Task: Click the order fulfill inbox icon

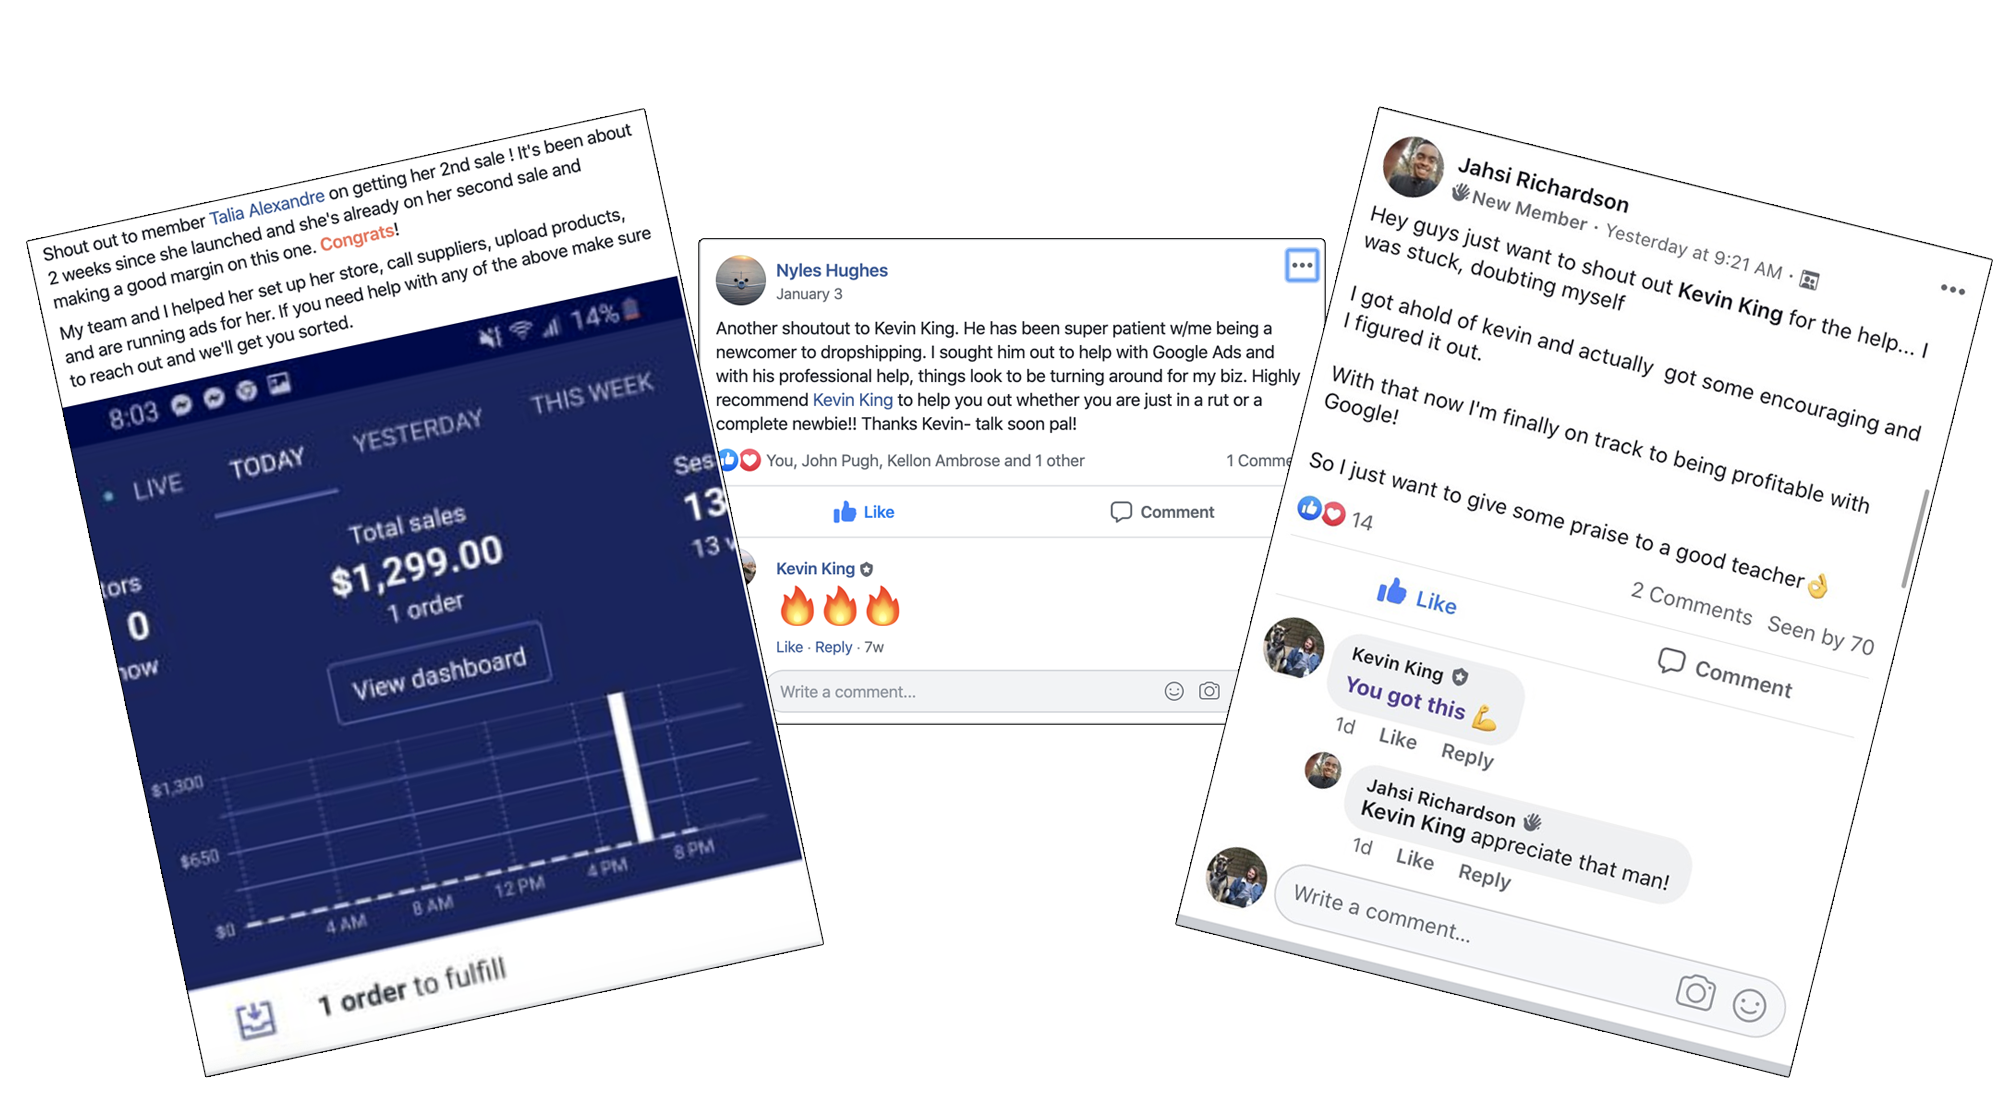Action: pos(256,1019)
